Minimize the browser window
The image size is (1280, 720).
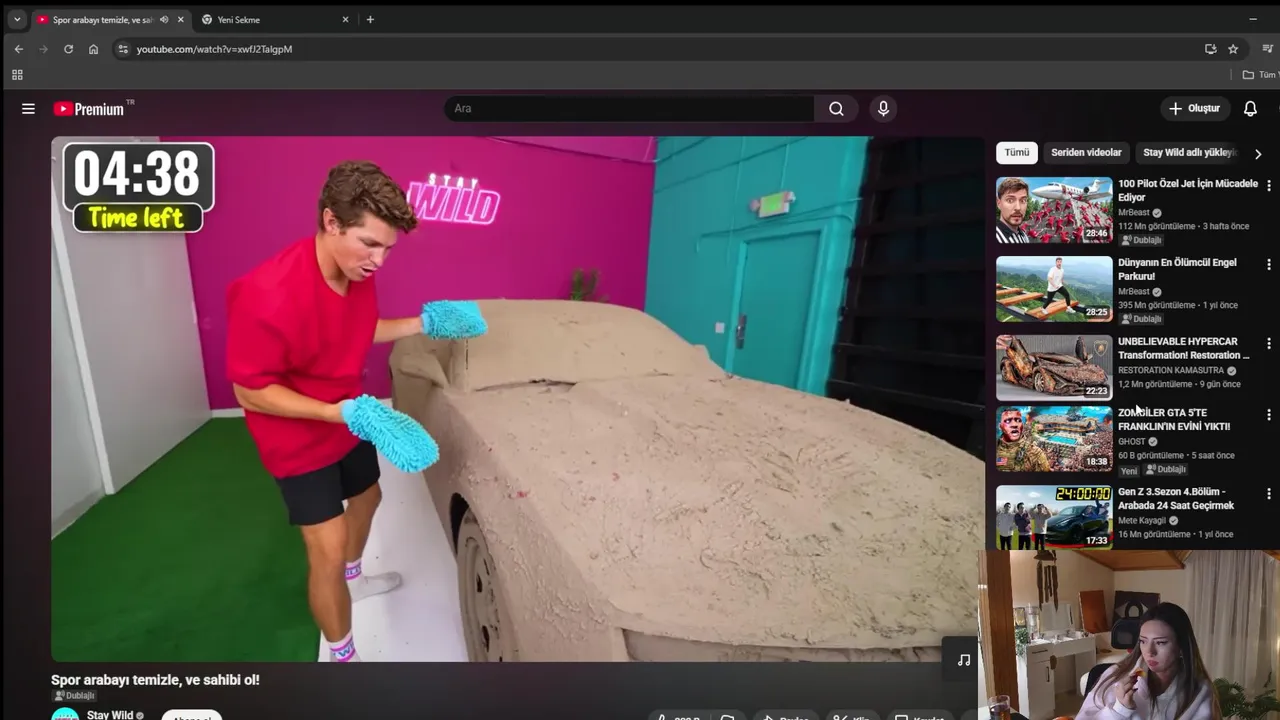click(1253, 19)
